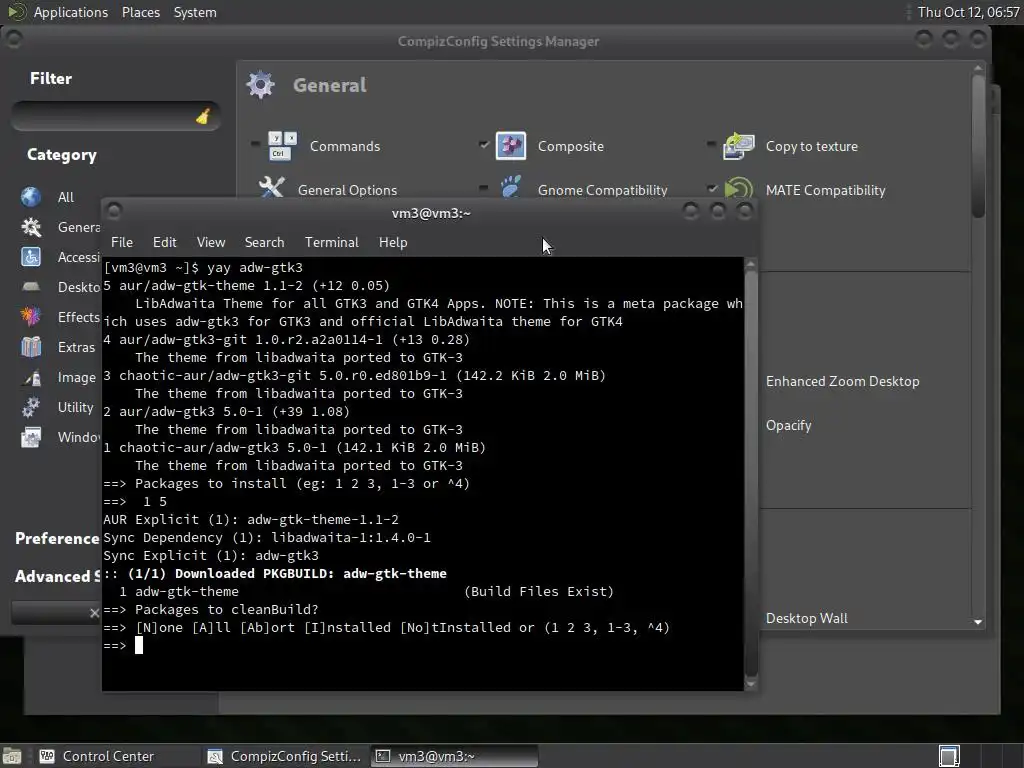
Task: Click the 'aur/adw-gtk-theme 1.1-2' terminal line
Action: (x=246, y=285)
